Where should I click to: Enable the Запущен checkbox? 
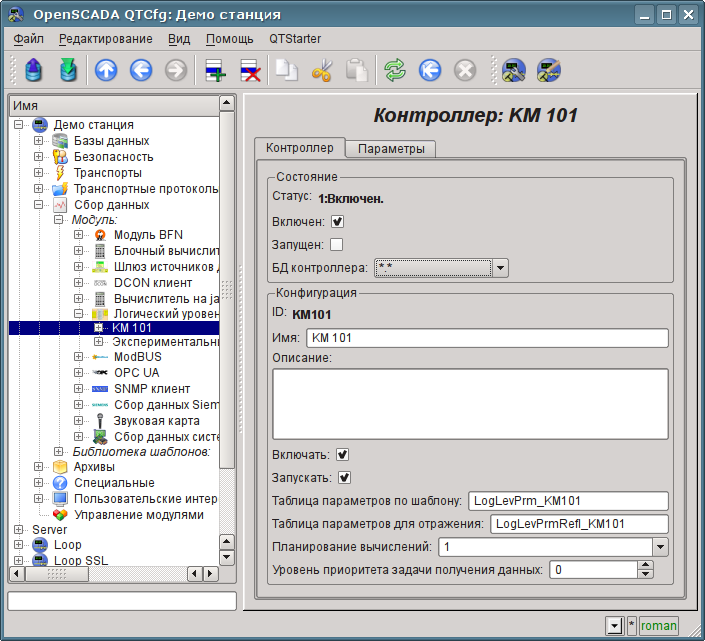(337, 244)
